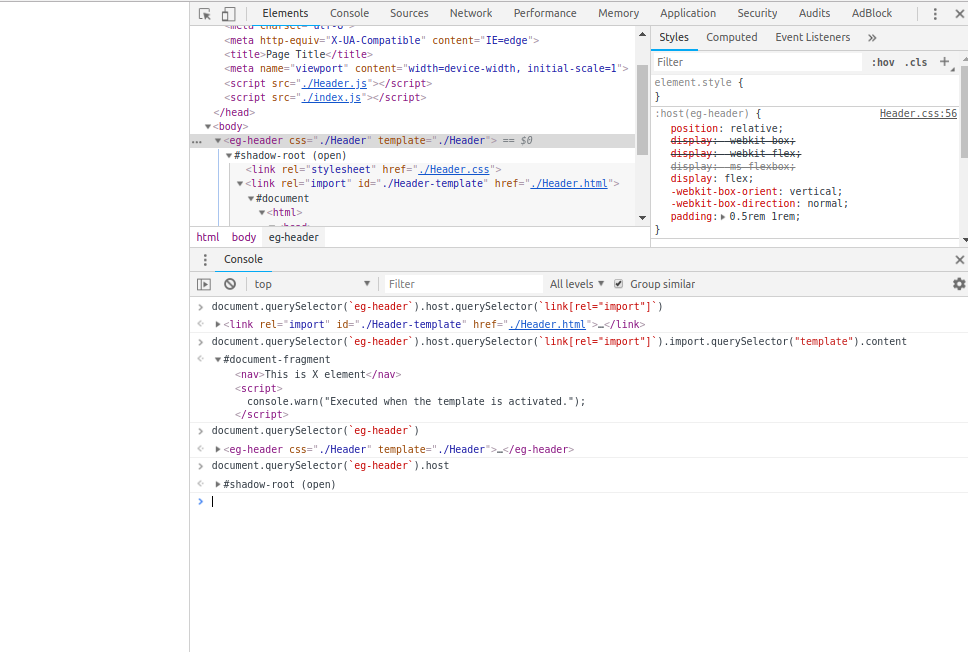Switch to the Sources tab
Image resolution: width=968 pixels, height=652 pixels.
pos(409,13)
